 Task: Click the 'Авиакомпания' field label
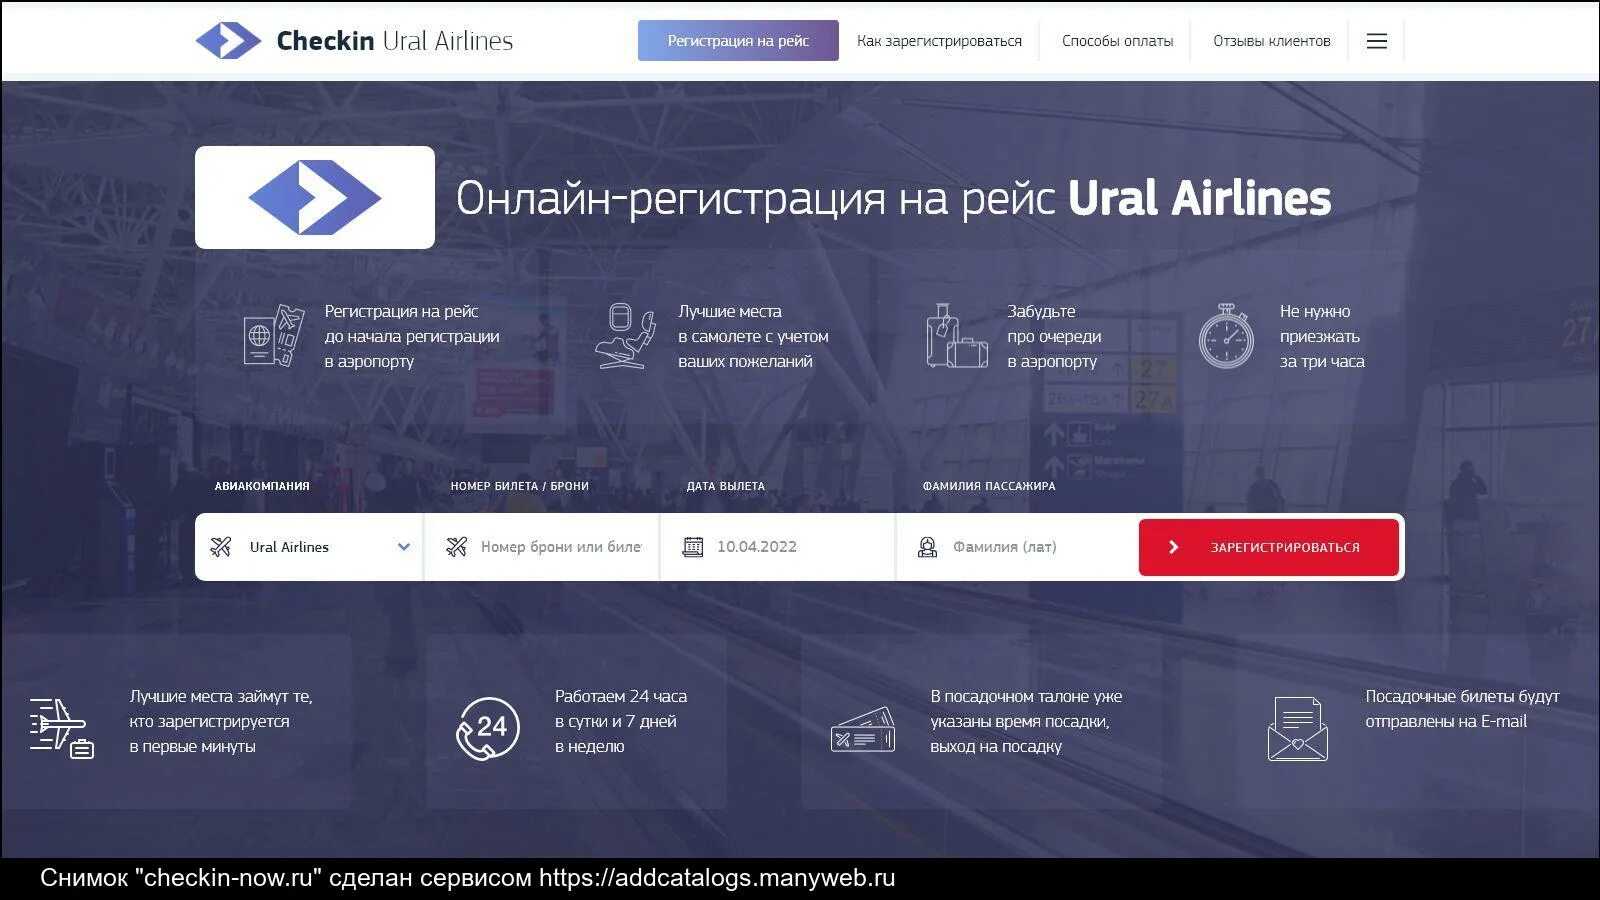click(262, 486)
